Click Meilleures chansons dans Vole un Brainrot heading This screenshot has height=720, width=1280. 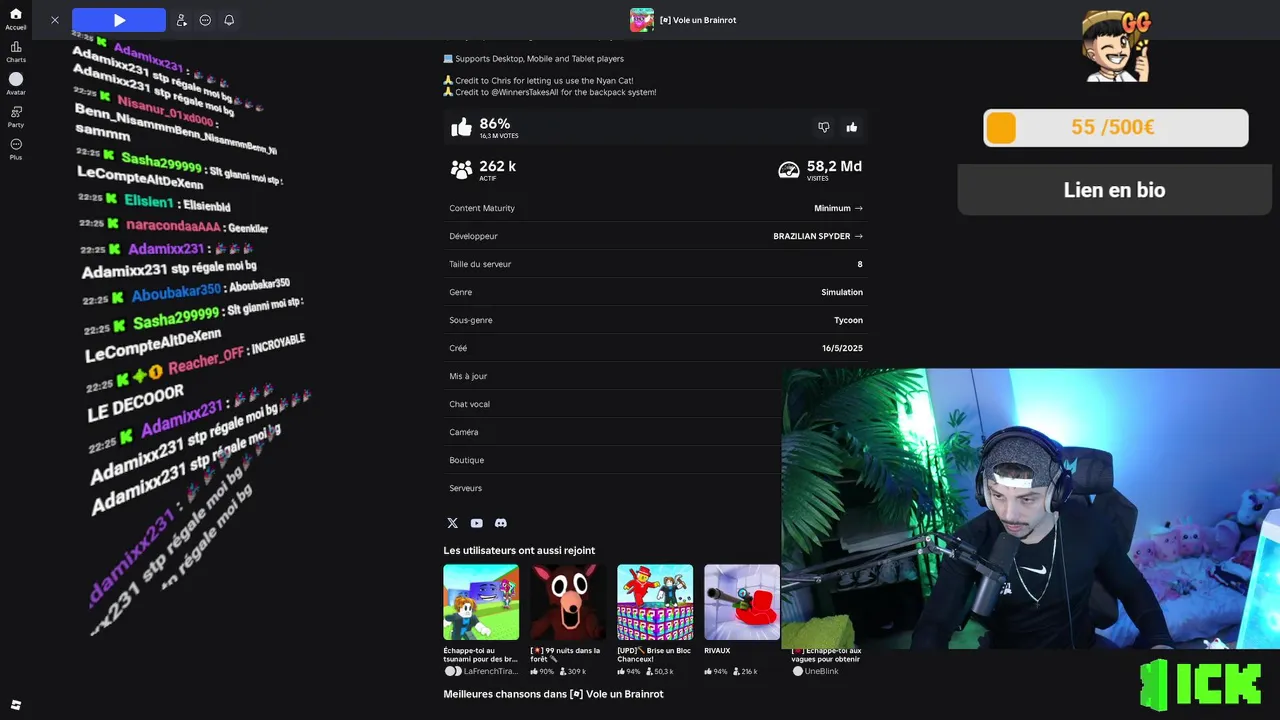tap(553, 693)
